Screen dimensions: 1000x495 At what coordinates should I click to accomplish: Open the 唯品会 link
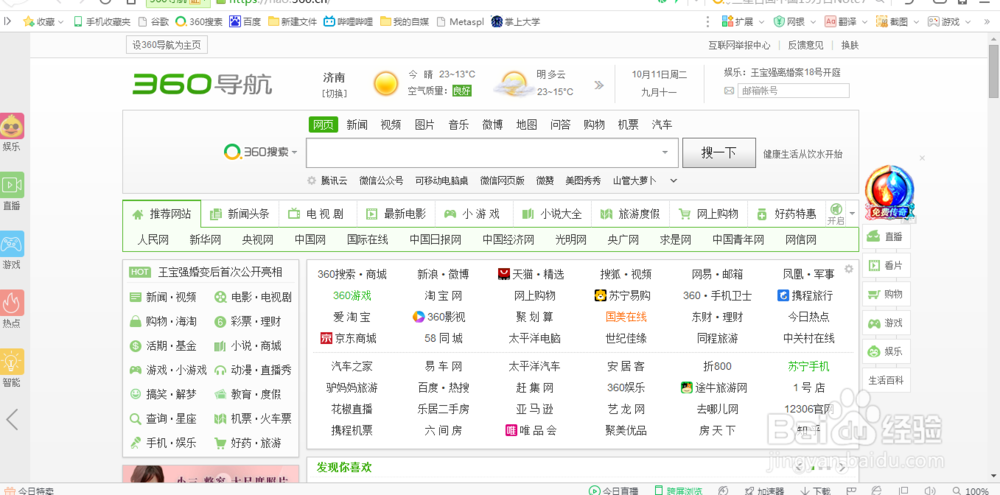(x=531, y=430)
